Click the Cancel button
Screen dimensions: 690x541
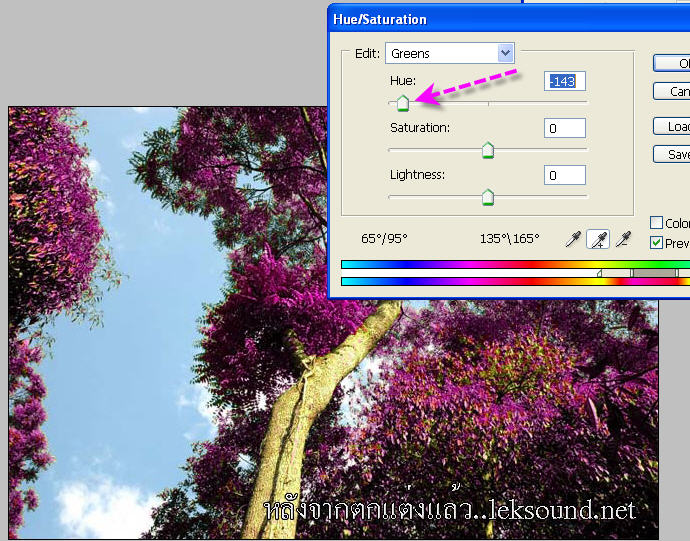pos(672,91)
